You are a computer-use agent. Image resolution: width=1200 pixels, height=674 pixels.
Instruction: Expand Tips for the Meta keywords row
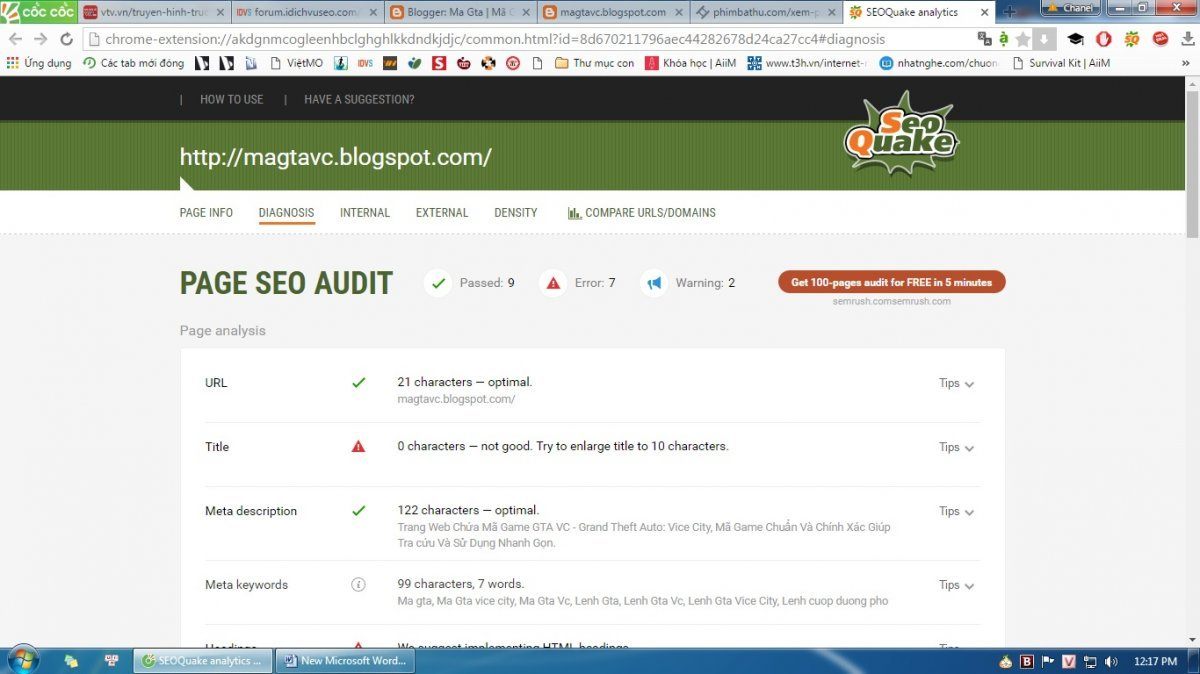956,585
